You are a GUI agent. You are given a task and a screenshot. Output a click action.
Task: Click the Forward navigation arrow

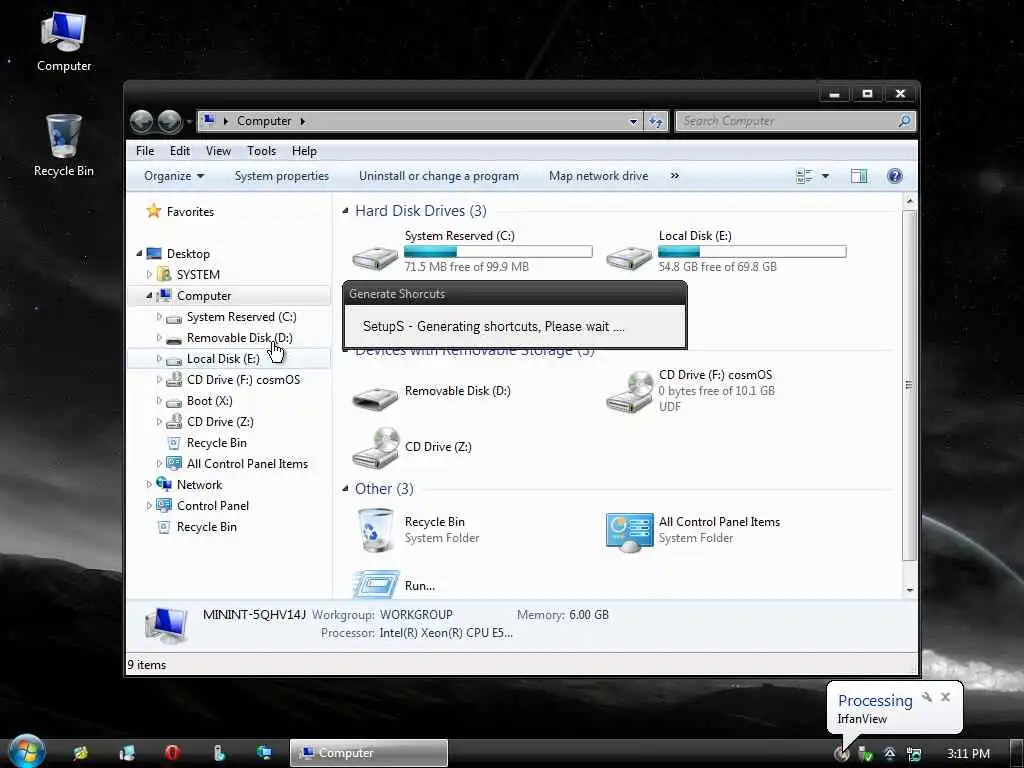pos(170,121)
